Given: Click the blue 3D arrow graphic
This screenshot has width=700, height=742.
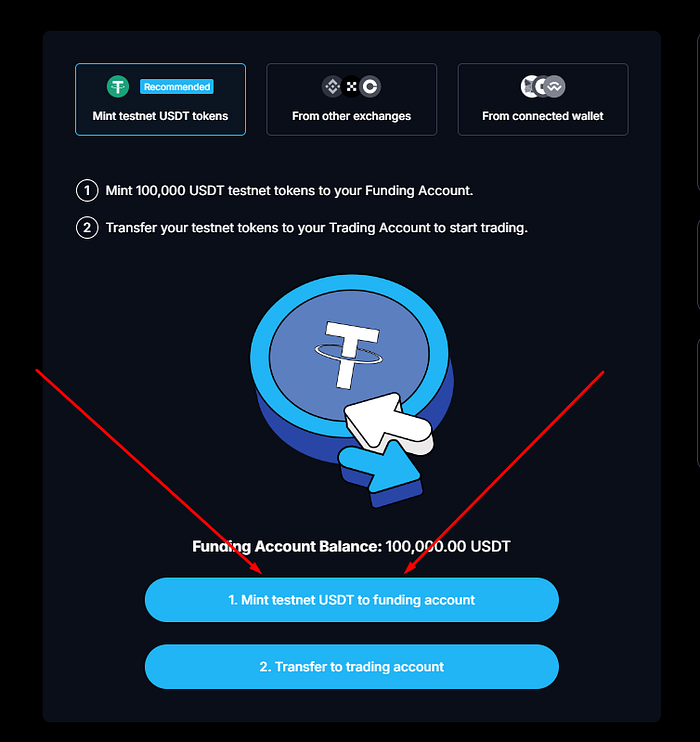Looking at the screenshot, I should [381, 475].
